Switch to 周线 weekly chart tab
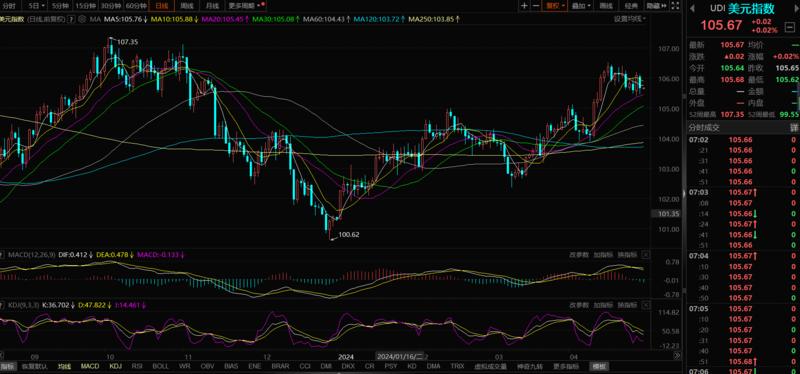 (x=187, y=6)
